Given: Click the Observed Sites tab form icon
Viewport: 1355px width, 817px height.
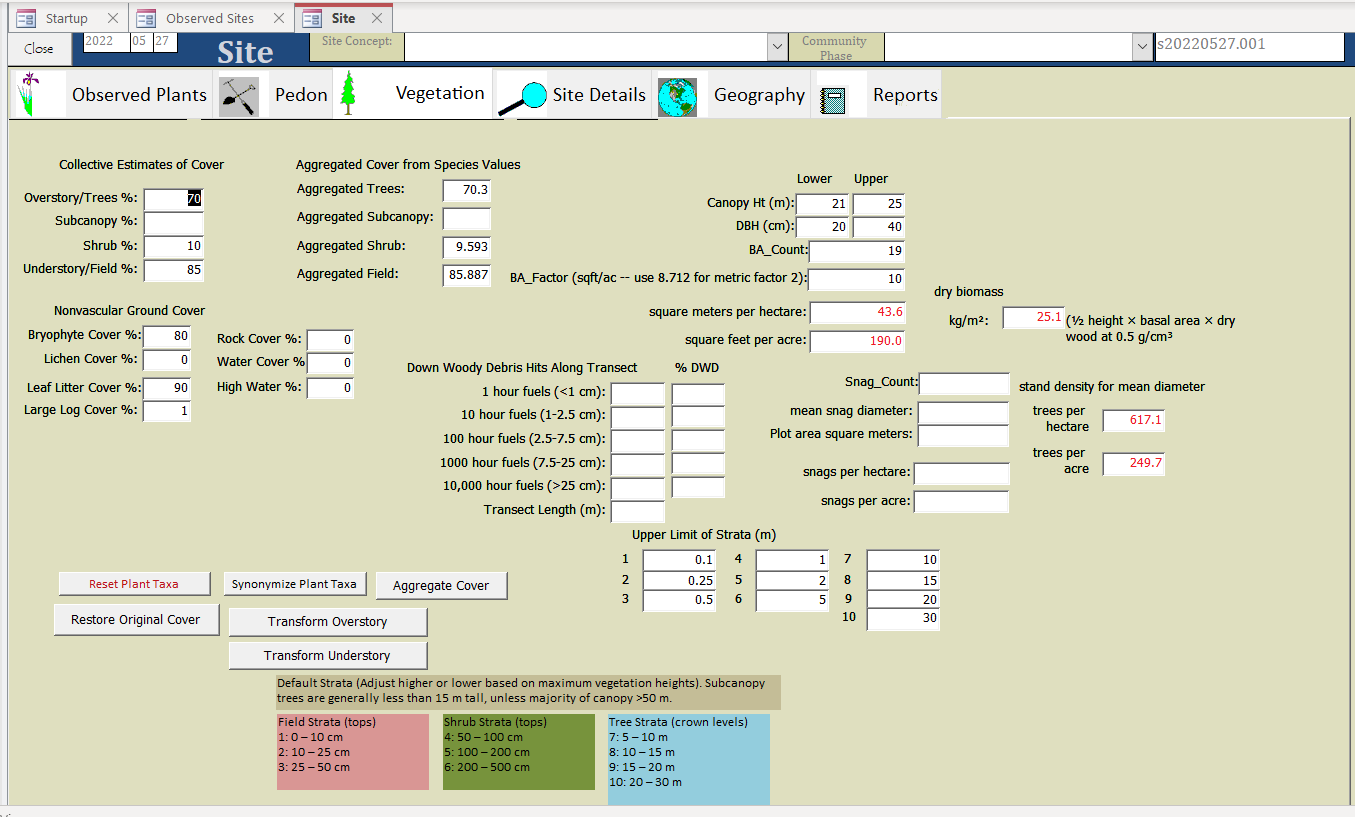Looking at the screenshot, I should 146,18.
